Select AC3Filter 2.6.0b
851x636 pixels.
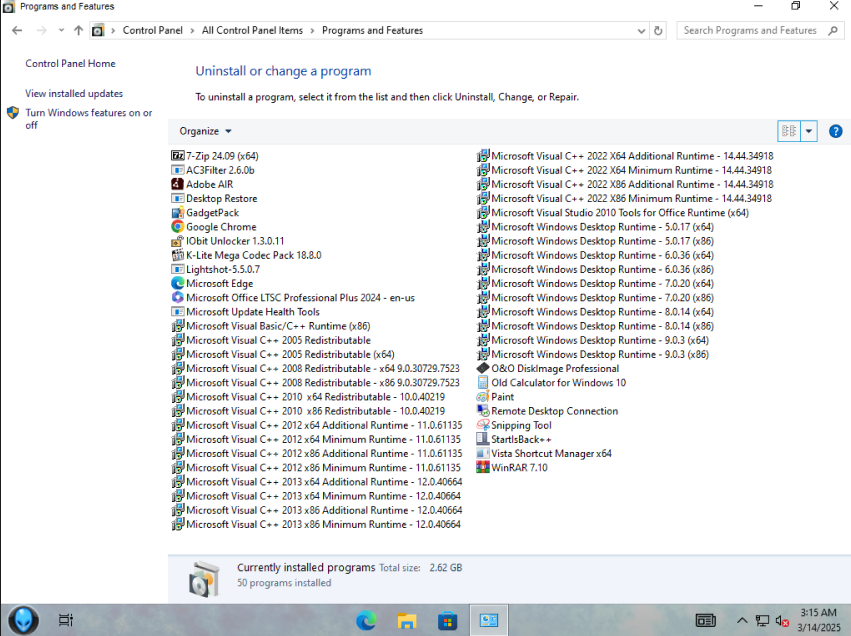(213, 170)
